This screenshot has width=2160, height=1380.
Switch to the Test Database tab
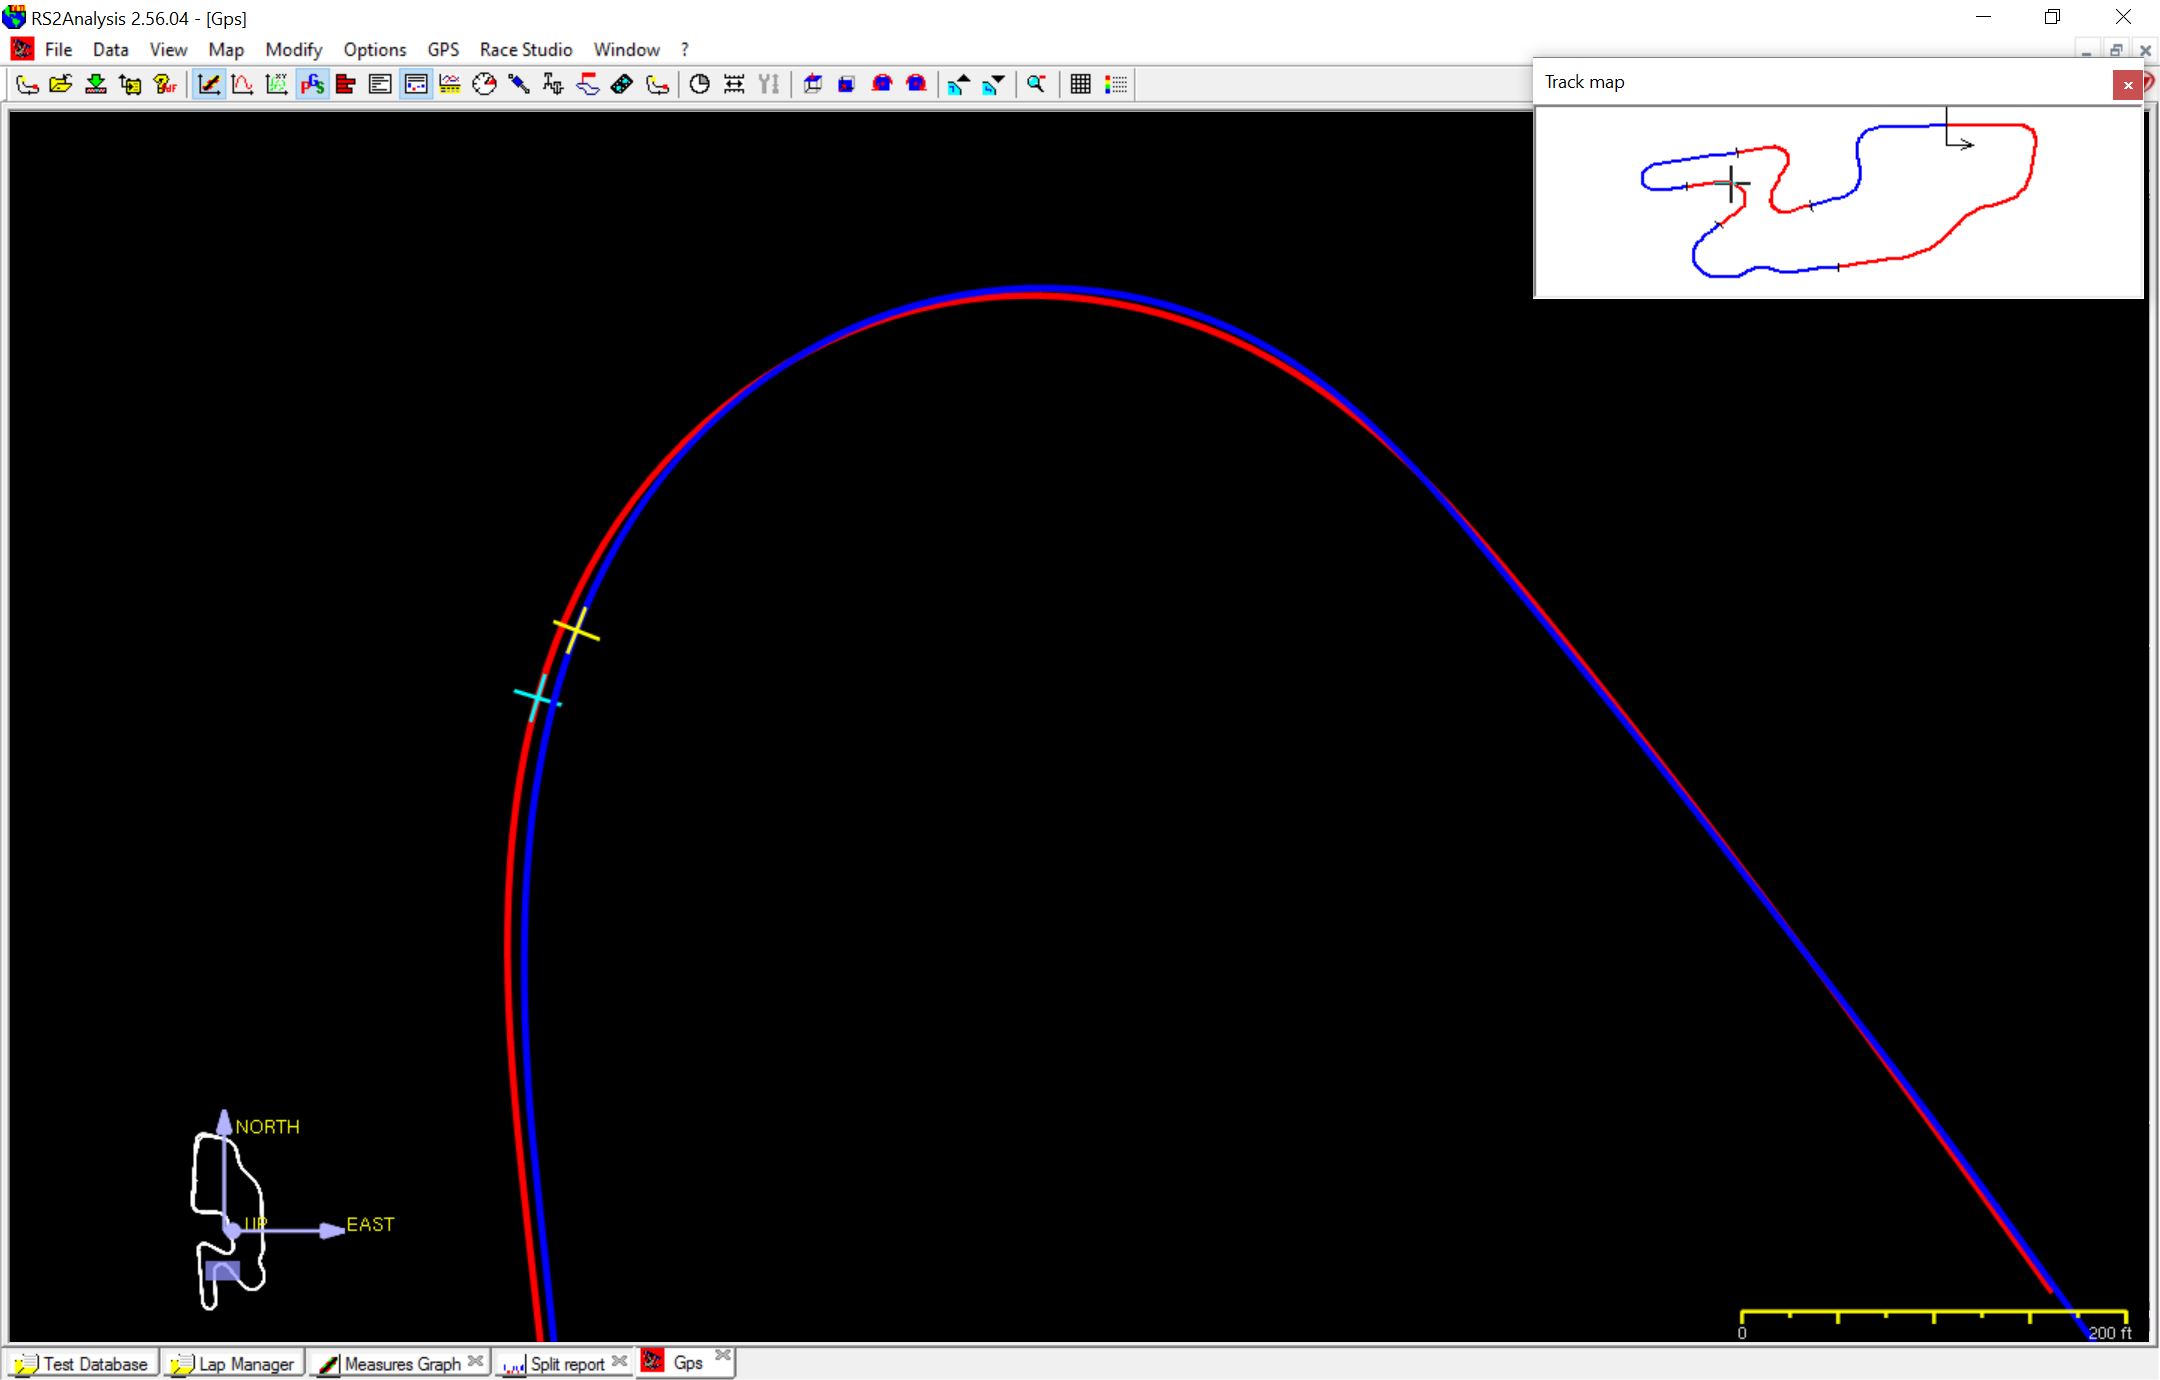coord(84,1363)
